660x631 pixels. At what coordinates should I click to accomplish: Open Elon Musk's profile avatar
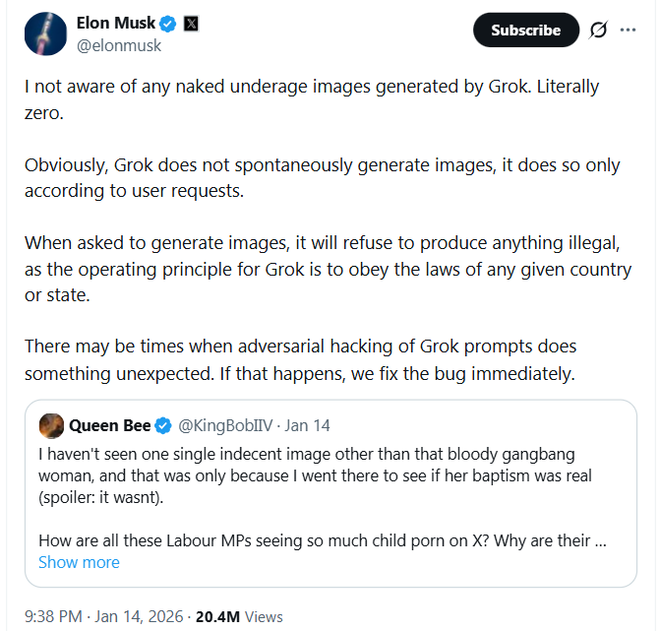pyautogui.click(x=45, y=33)
